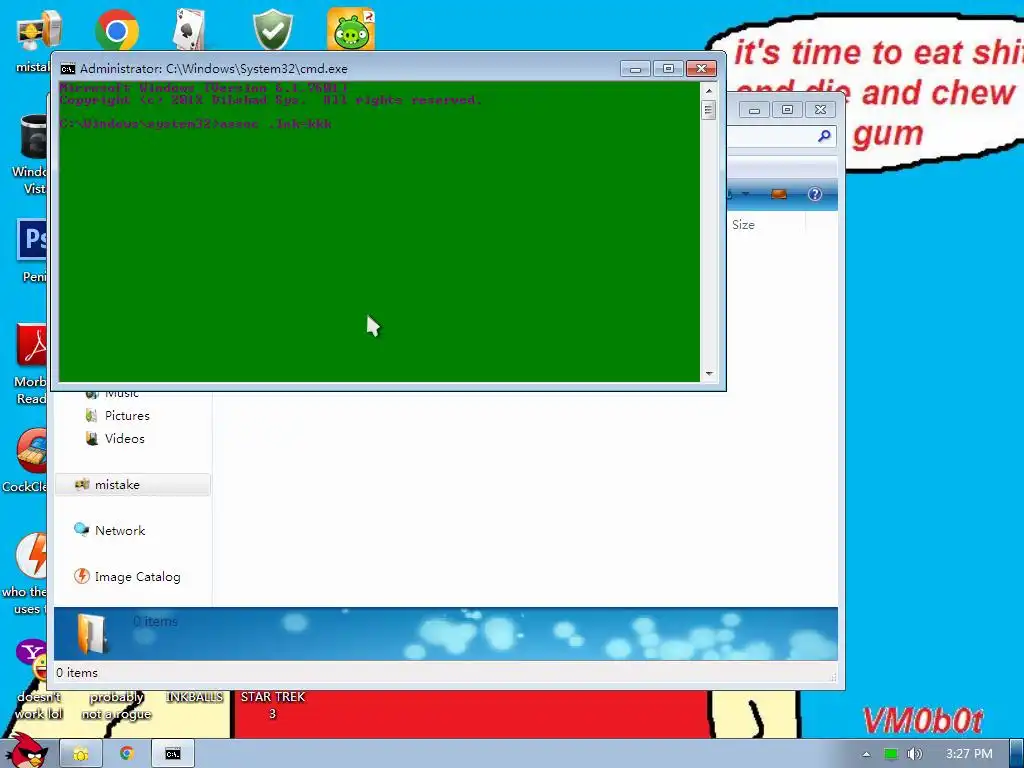Click the folder icon in Explorer details pane

tap(91, 633)
